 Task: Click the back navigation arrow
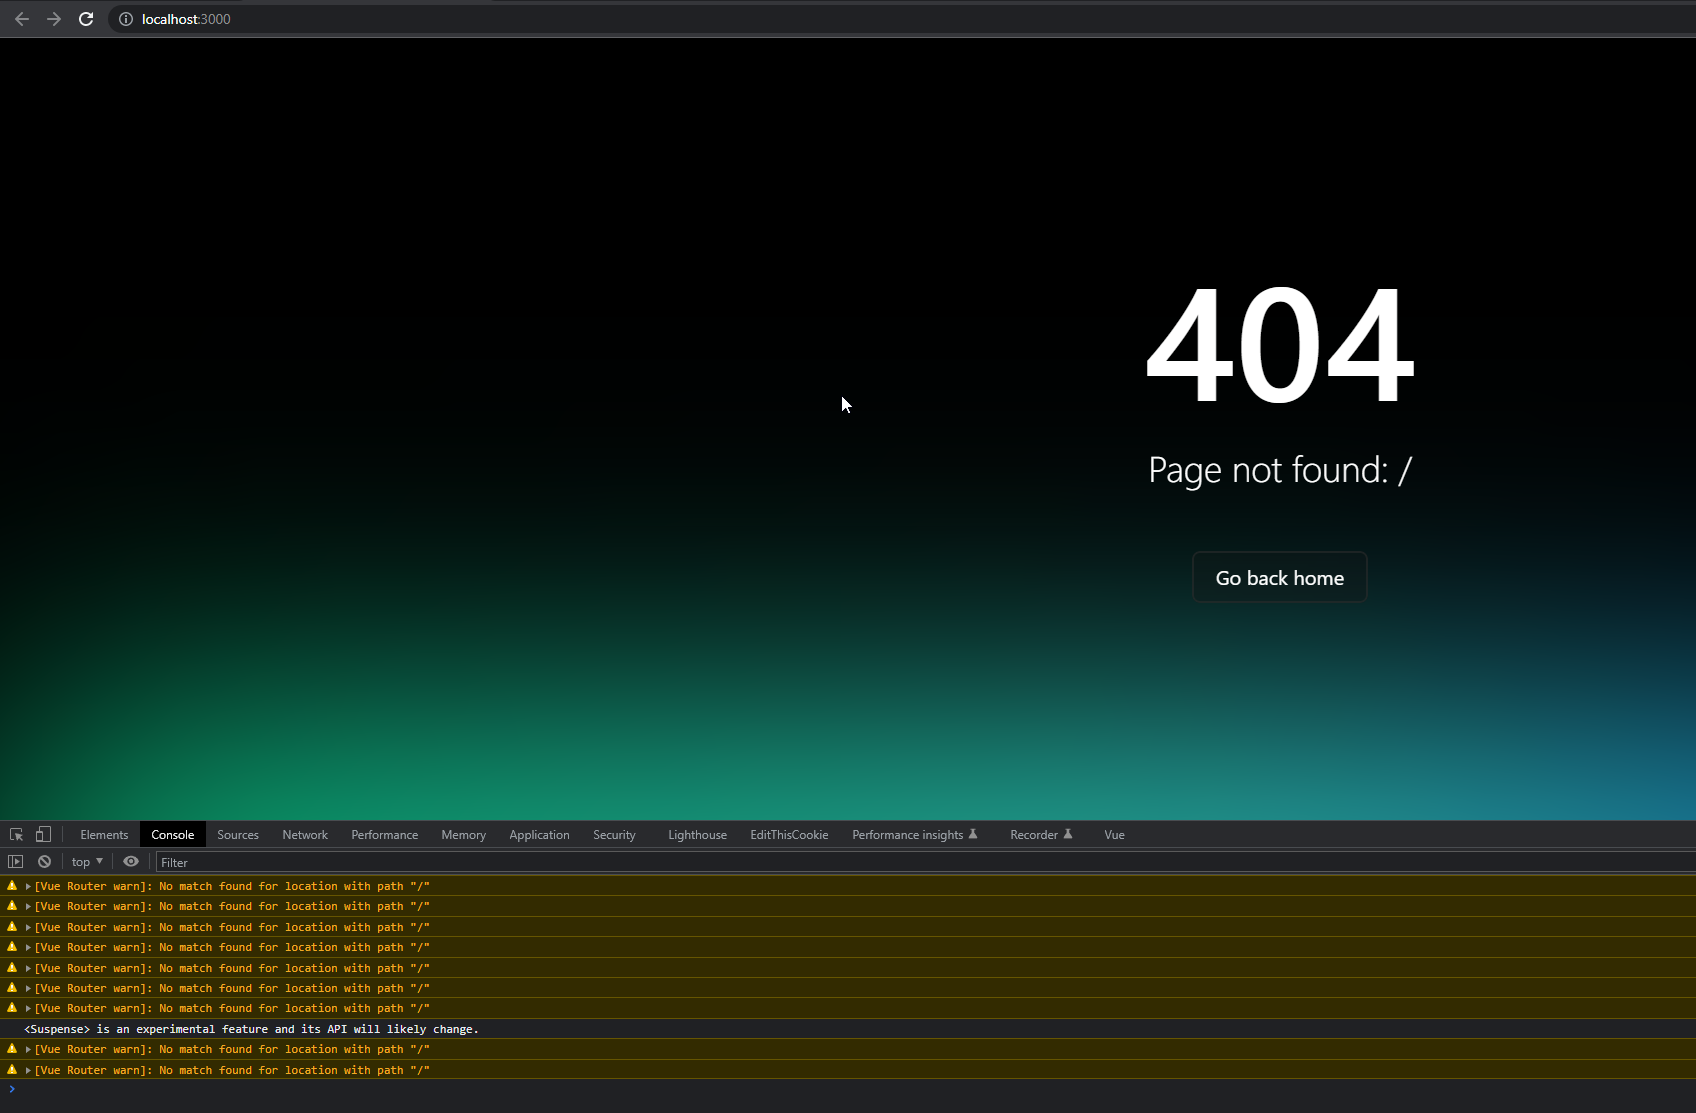click(x=21, y=18)
